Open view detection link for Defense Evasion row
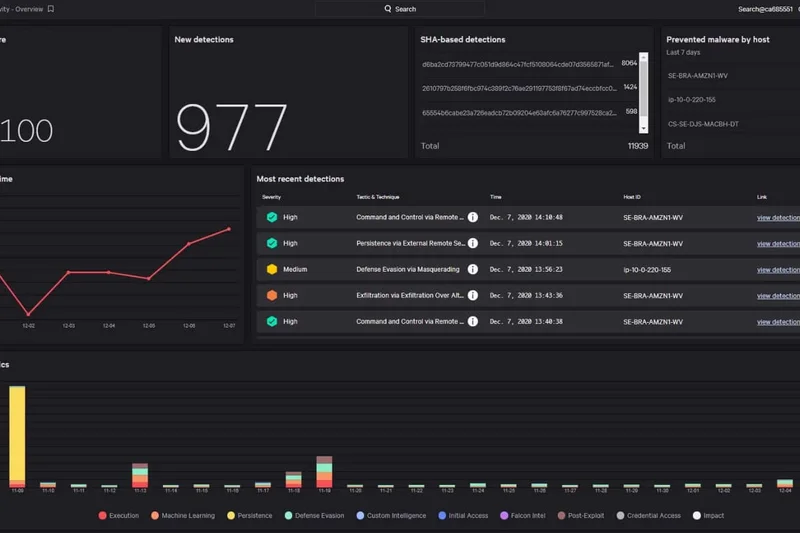 [778, 270]
